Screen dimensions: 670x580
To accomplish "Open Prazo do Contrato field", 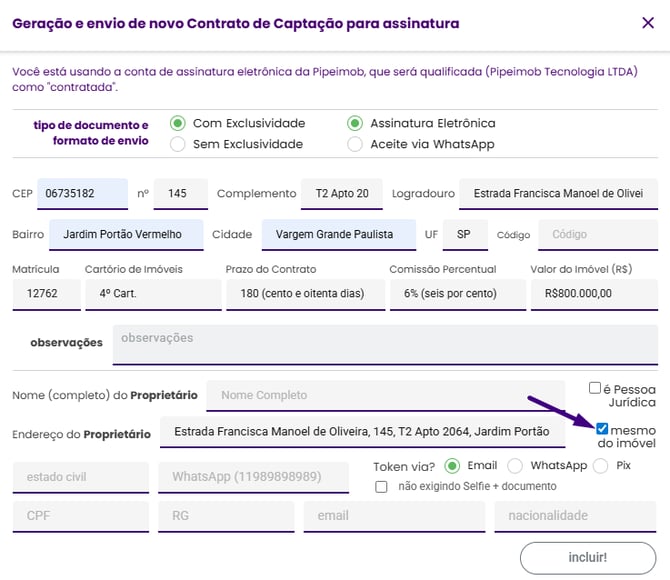I will coord(305,294).
